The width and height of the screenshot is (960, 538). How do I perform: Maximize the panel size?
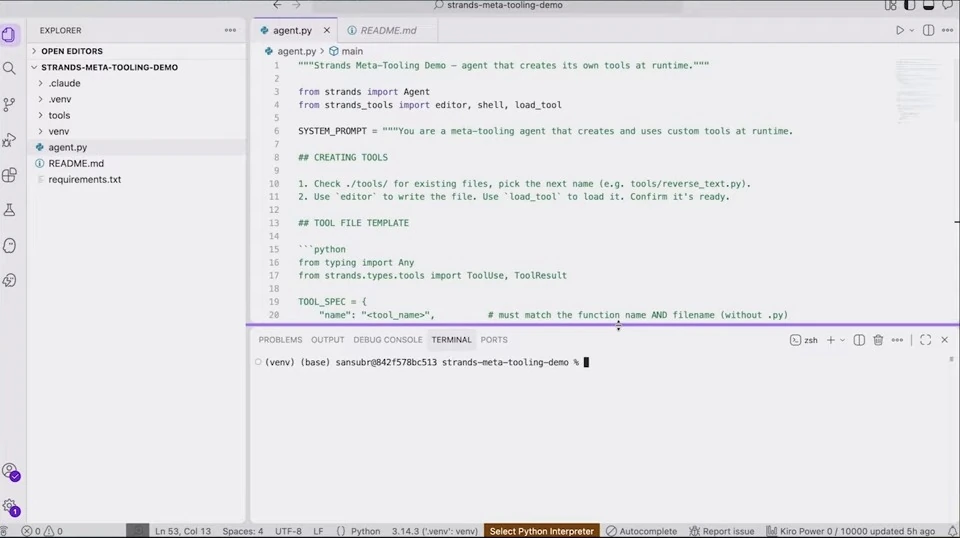click(925, 340)
